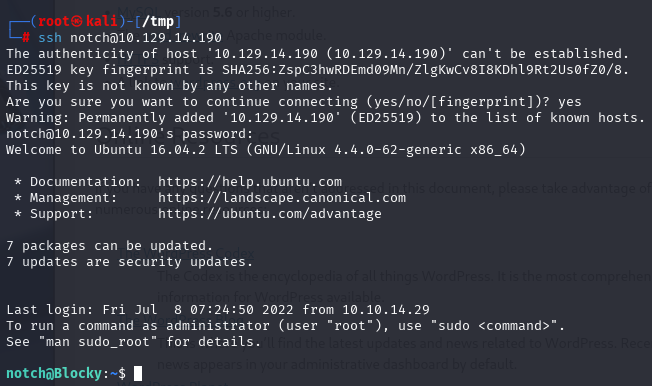Click the Kali skull icon in prompt
The image size is (652, 386).
77,21
